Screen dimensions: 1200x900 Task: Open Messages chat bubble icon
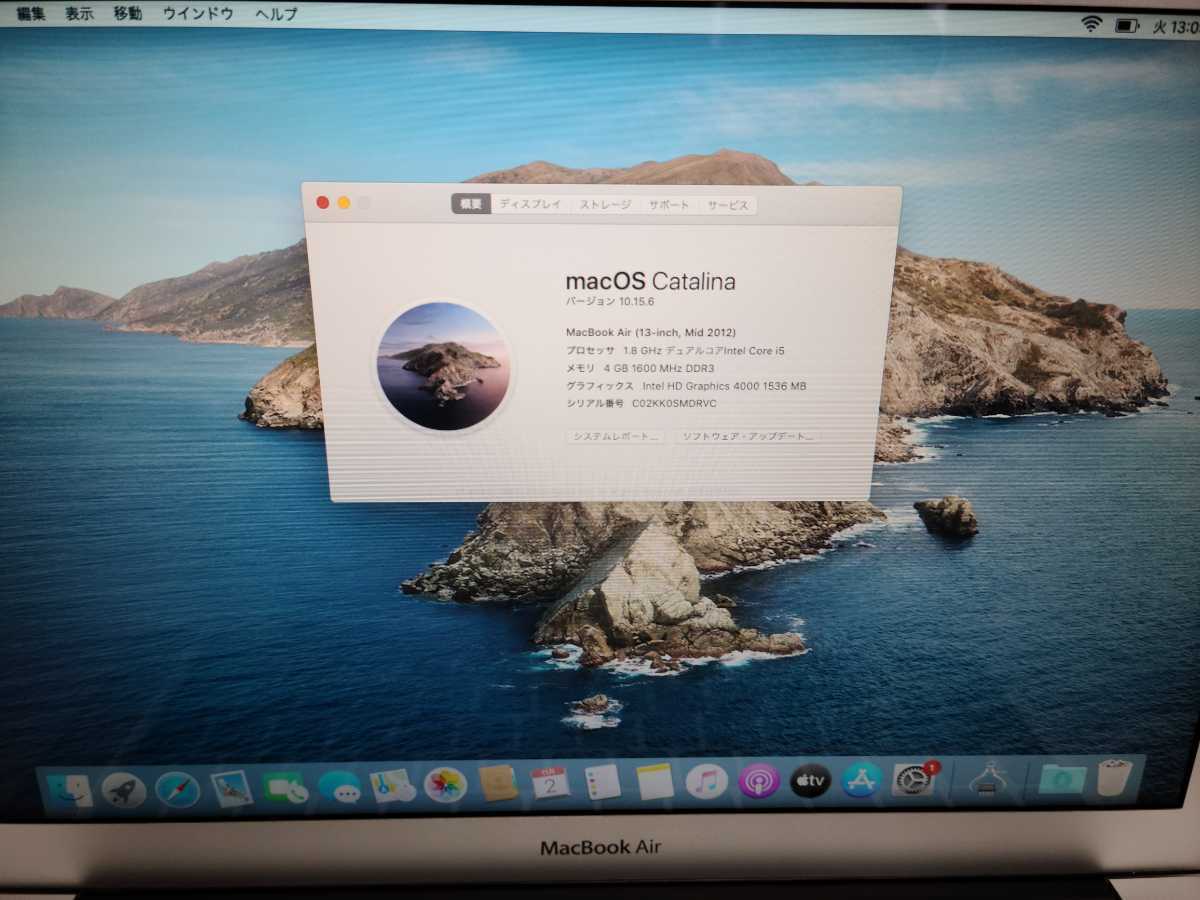point(340,788)
